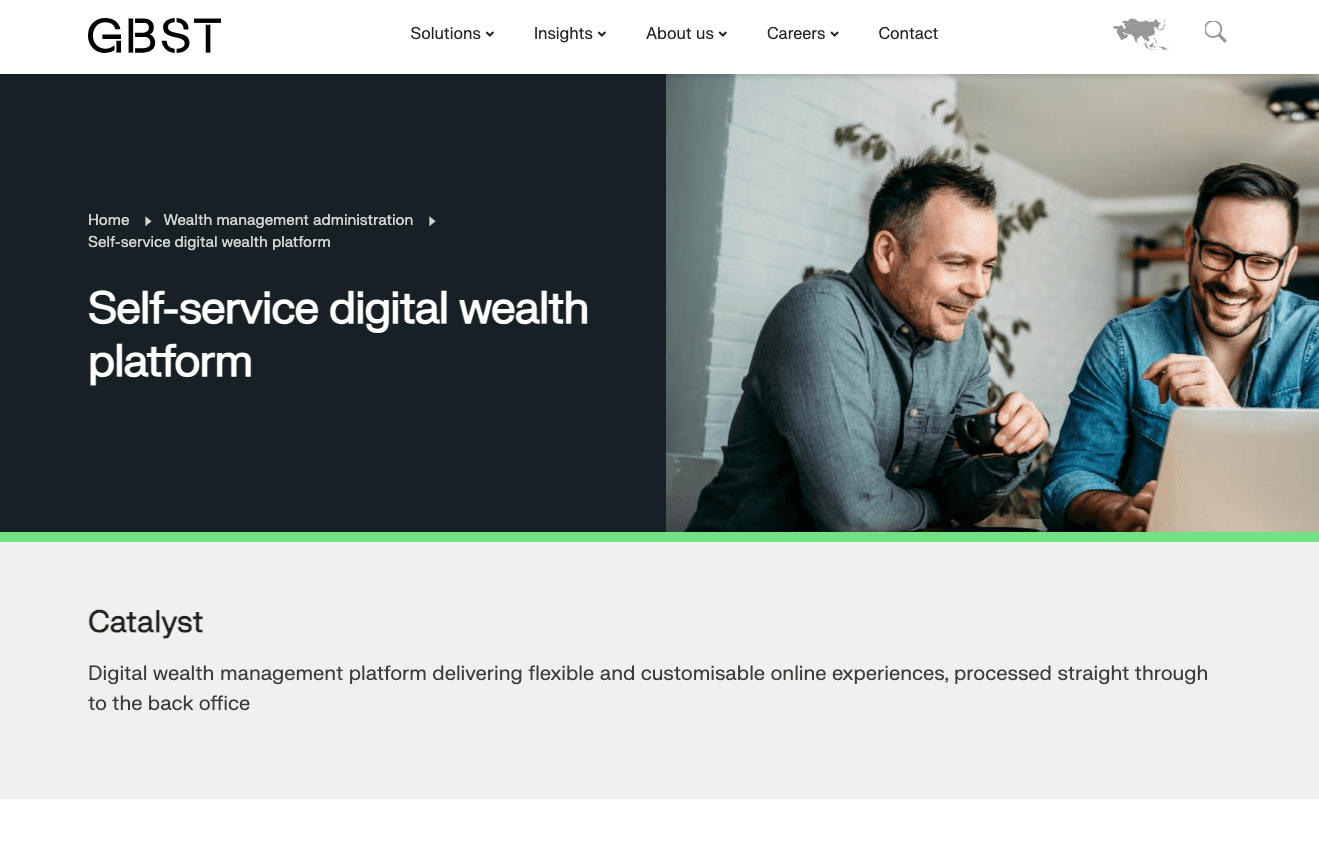Click the arrow after Home breadcrumb
The image size is (1319, 862).
coord(147,221)
